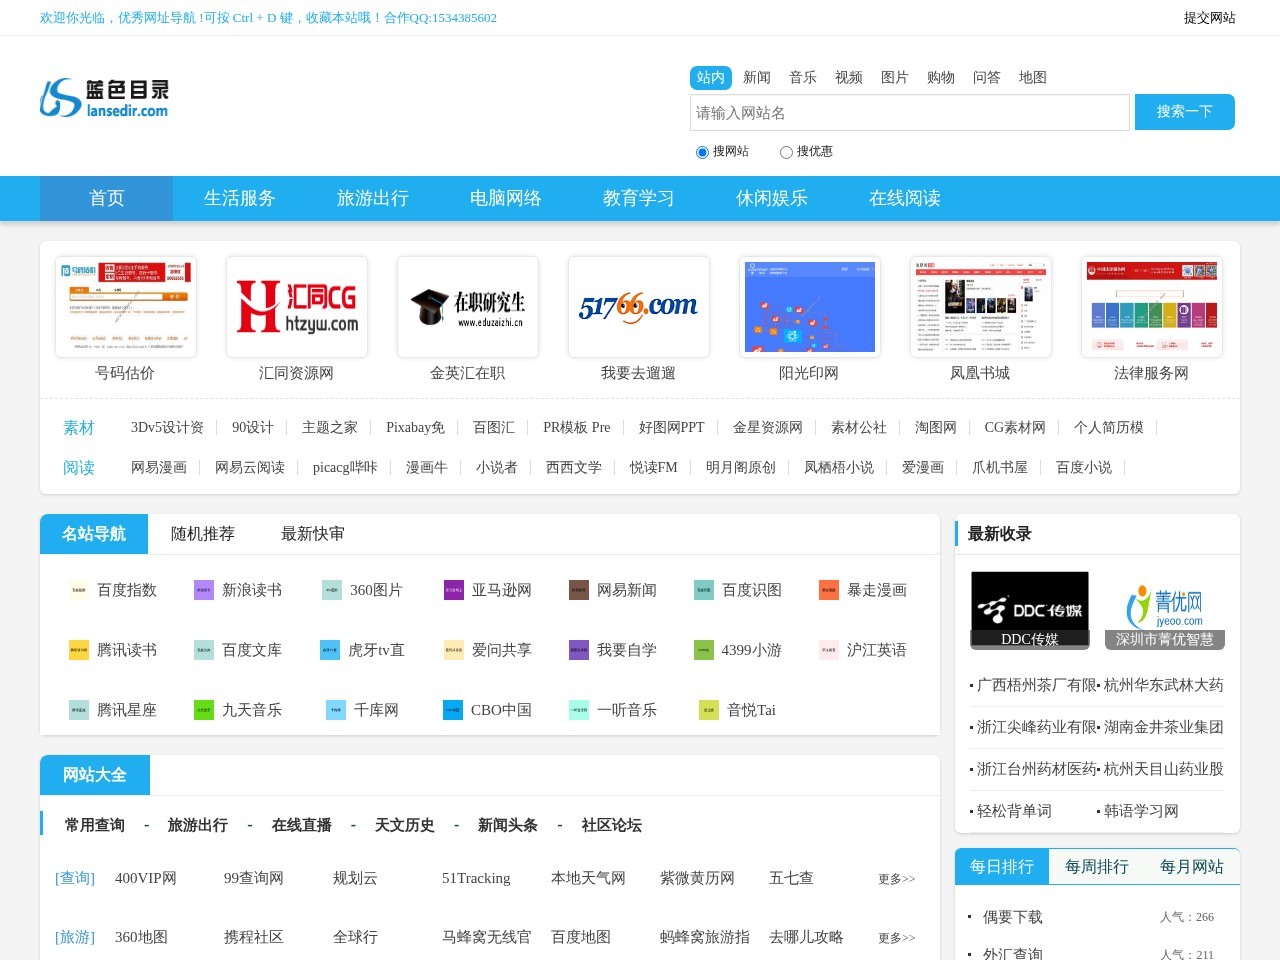1280x960 pixels.
Task: Open the 汇同资源网 thumbnail
Action: coord(297,308)
